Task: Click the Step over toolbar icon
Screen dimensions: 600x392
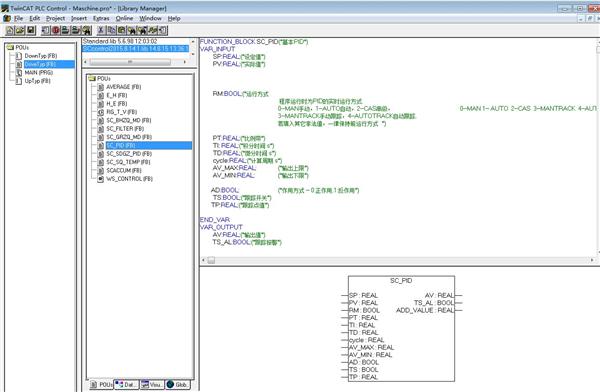Action: tap(66, 30)
